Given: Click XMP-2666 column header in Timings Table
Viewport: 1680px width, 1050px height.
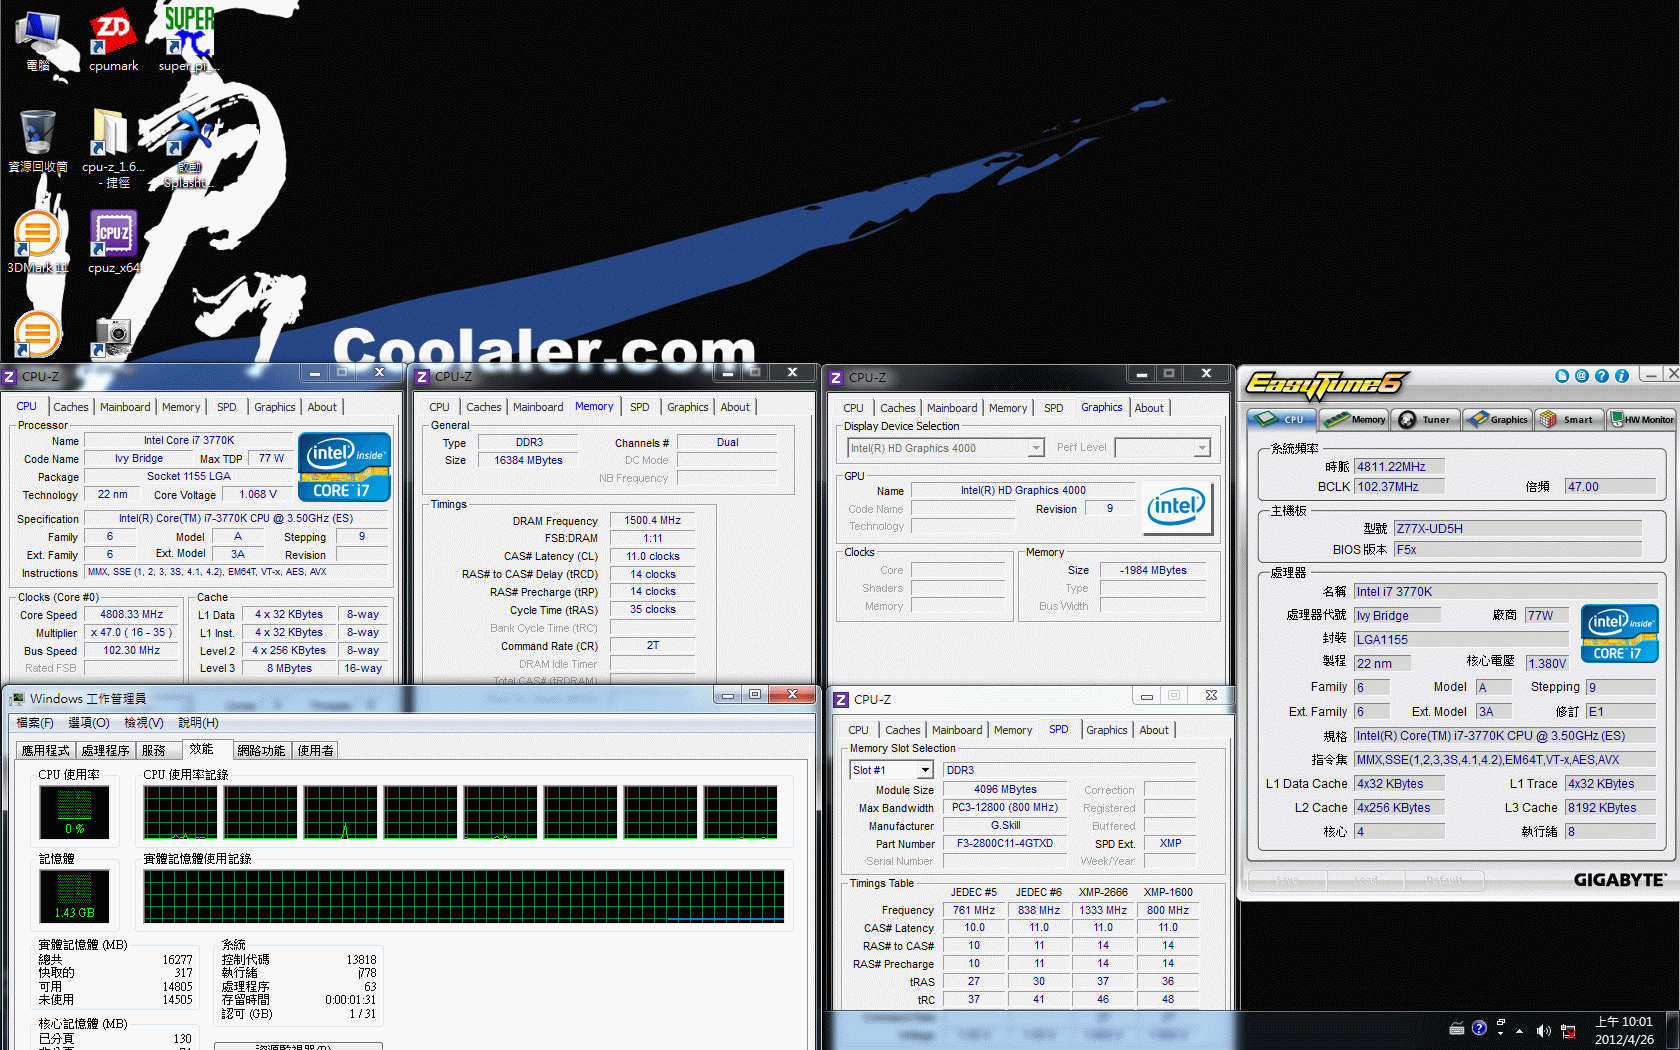Looking at the screenshot, I should point(1103,892).
